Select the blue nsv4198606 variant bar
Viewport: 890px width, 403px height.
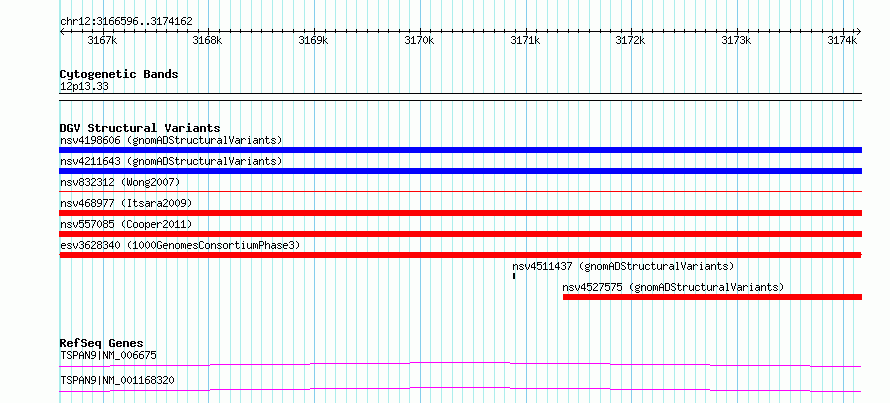460,150
